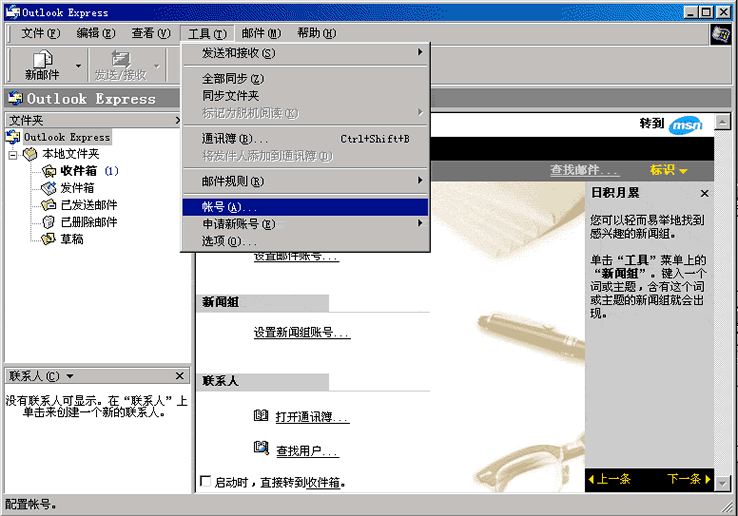The image size is (738, 516).
Task: Select 选项(O)... from the Tools menu
Action: point(305,241)
